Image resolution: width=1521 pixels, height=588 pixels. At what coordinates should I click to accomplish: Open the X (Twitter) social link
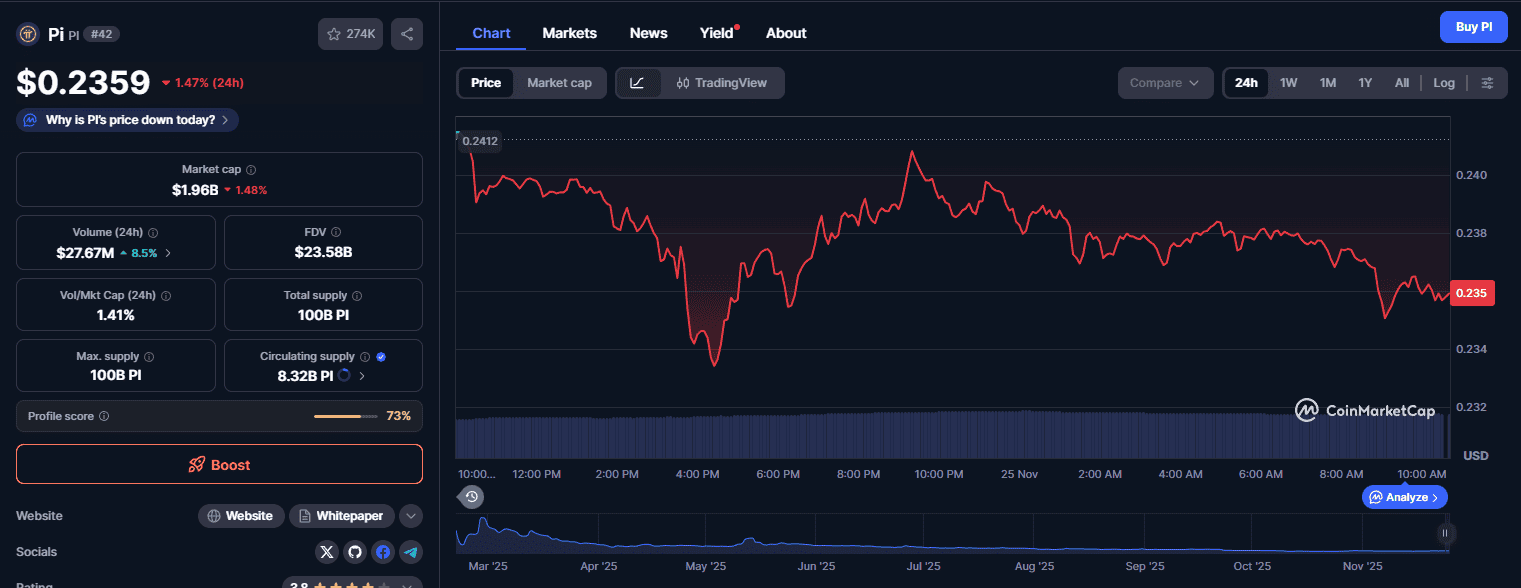(x=327, y=552)
